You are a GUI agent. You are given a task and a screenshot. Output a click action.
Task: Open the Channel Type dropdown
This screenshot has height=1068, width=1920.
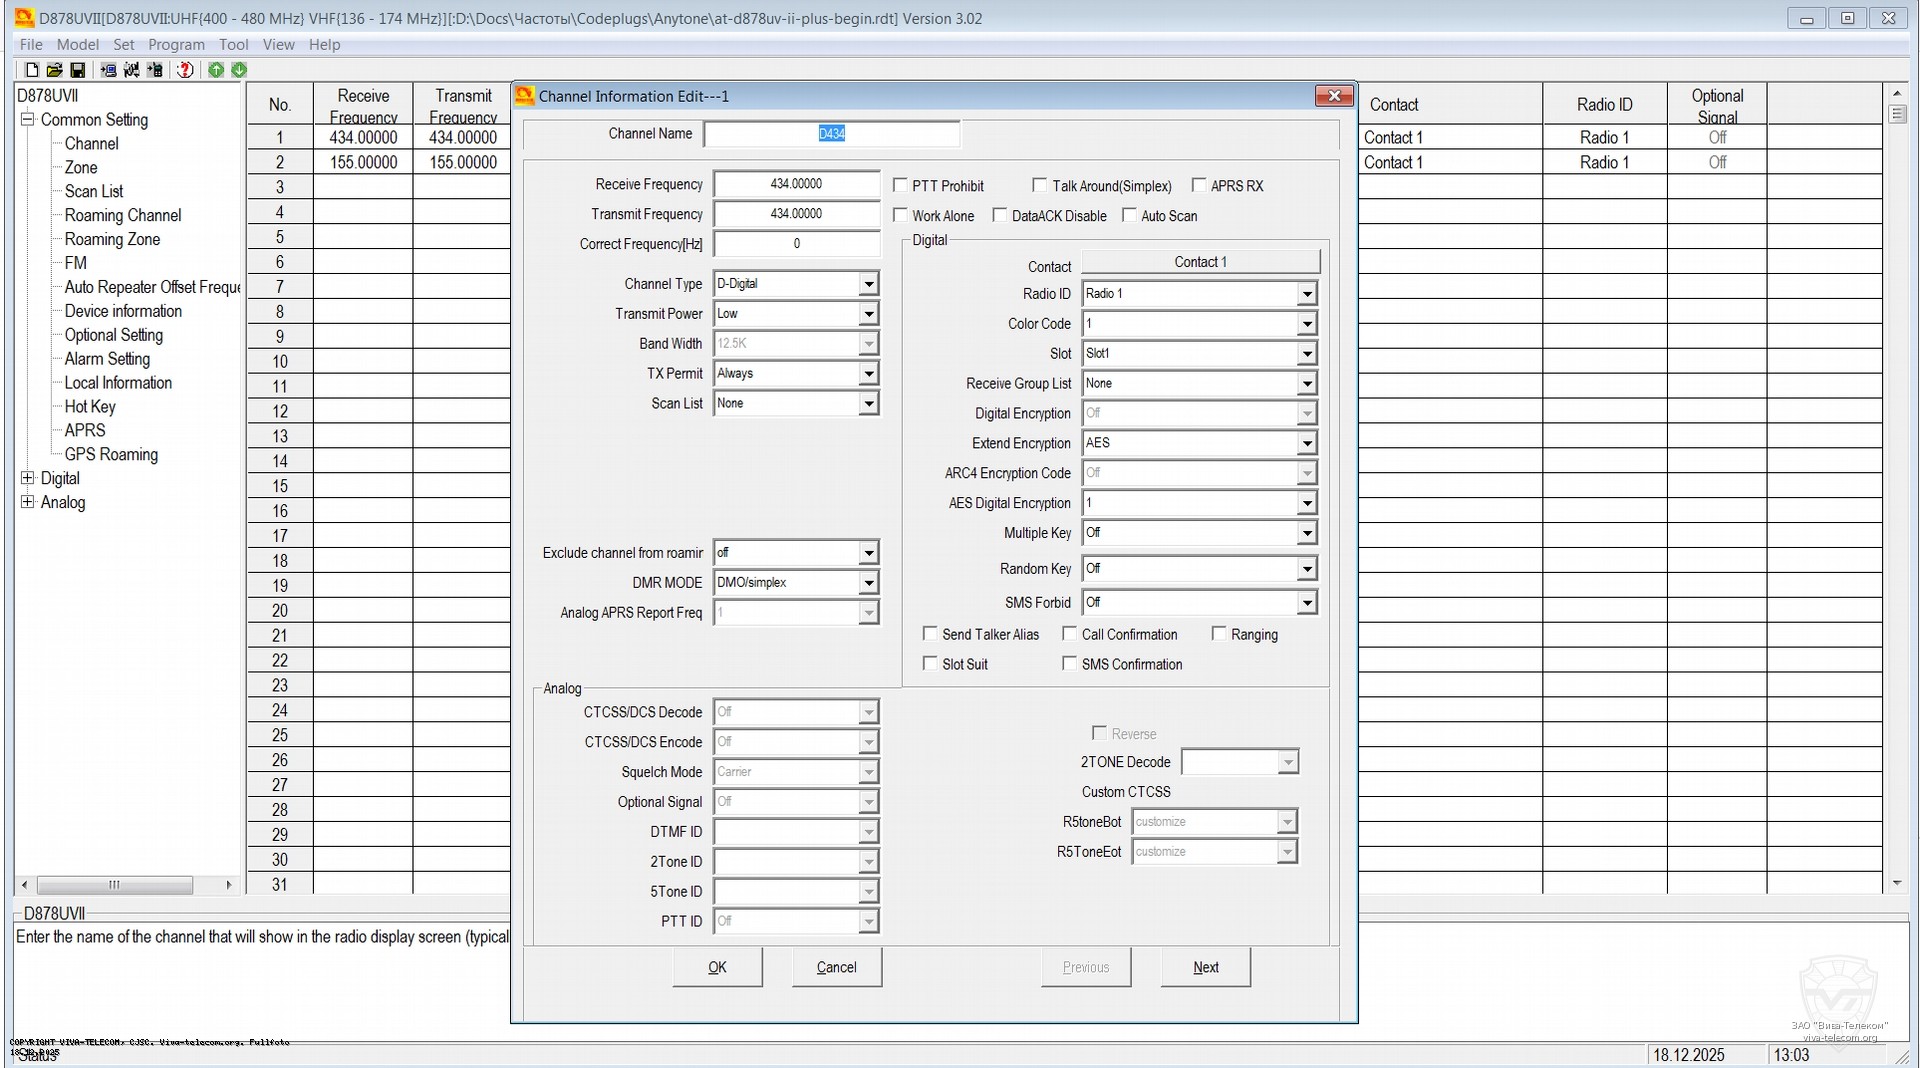coord(868,284)
